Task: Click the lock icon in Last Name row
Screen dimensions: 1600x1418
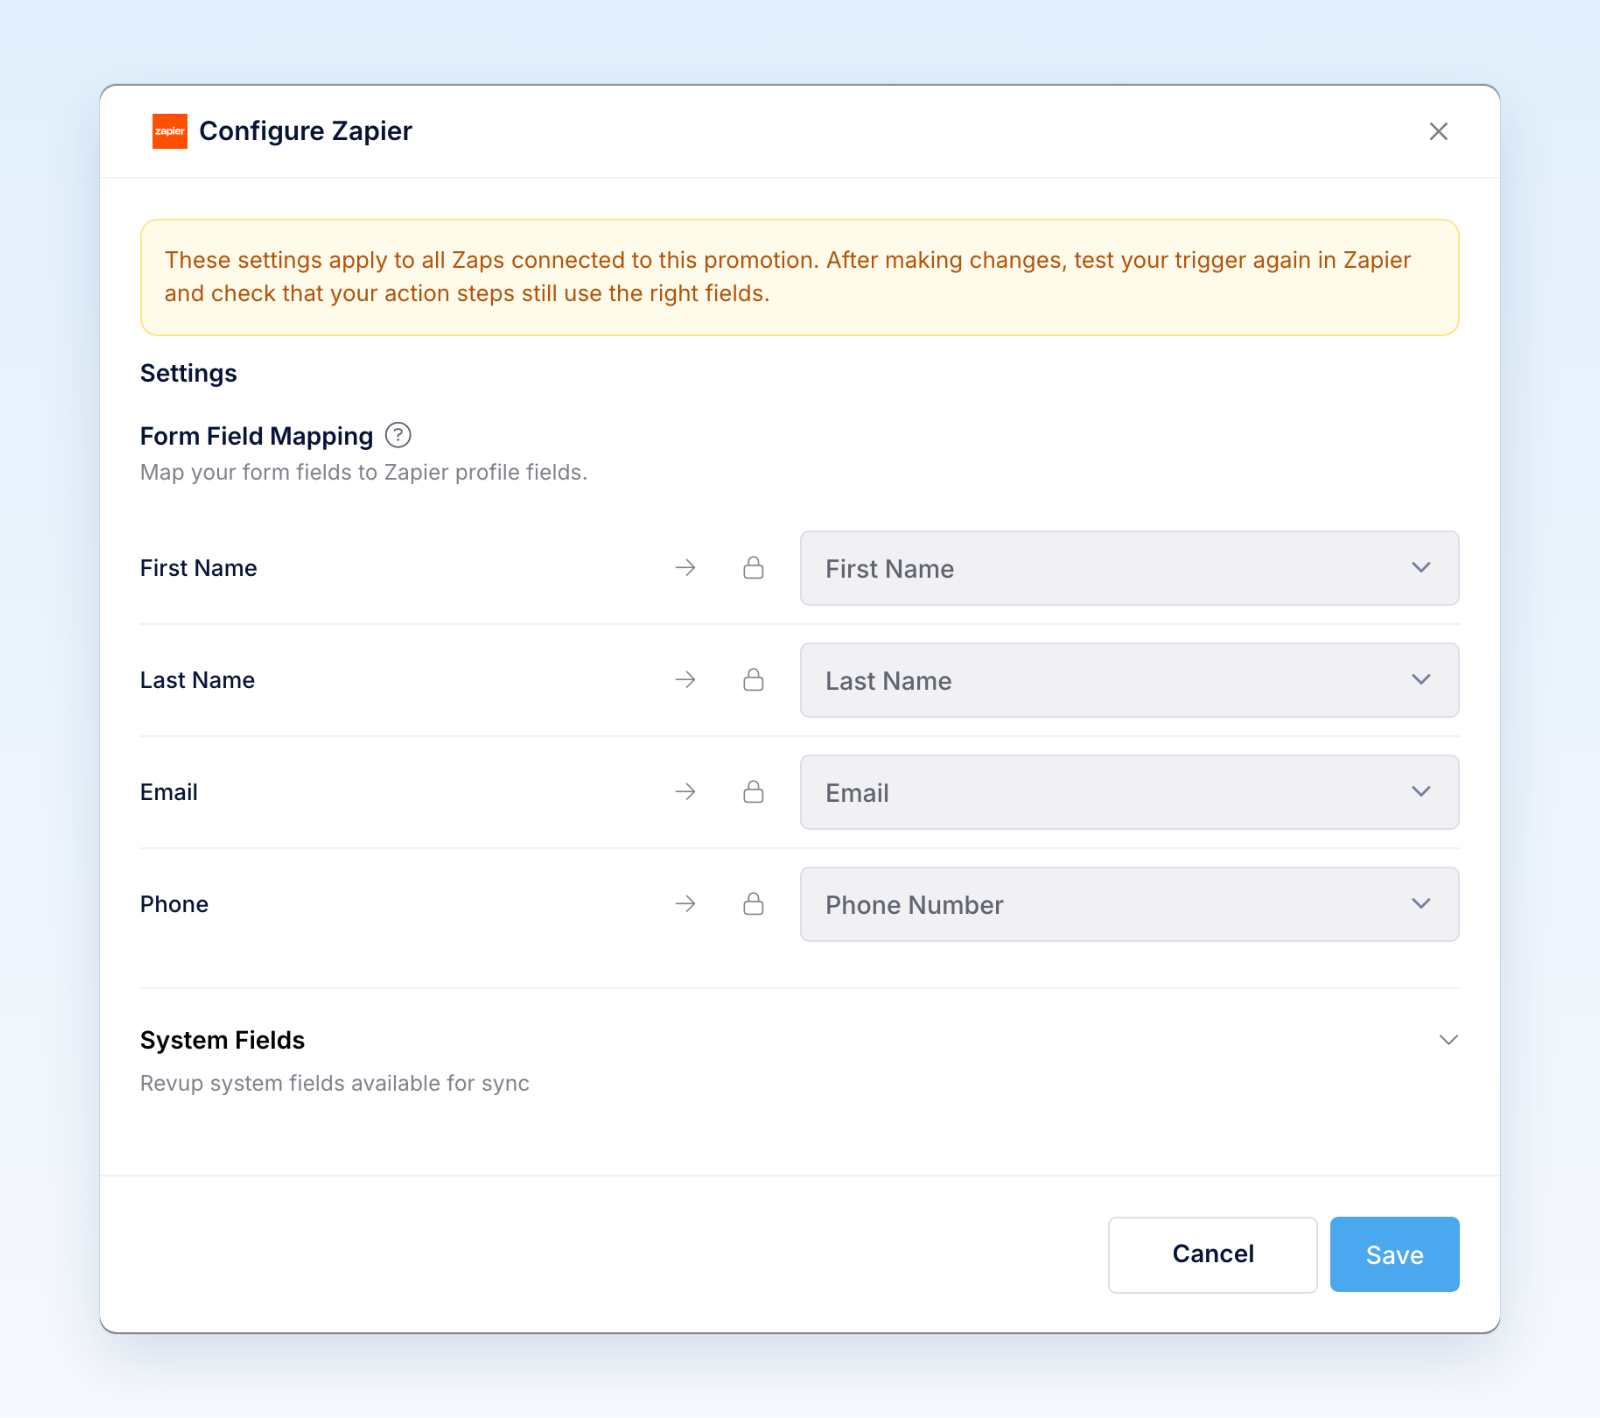Action: coord(754,680)
